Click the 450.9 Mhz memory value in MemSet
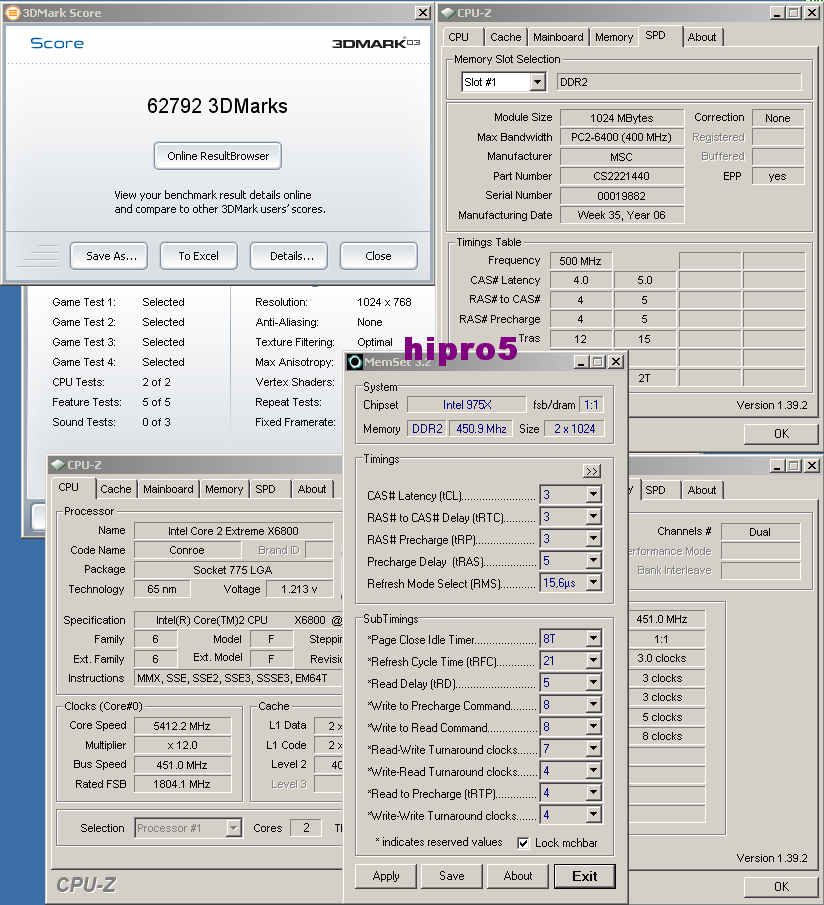Image resolution: width=824 pixels, height=905 pixels. coord(481,429)
